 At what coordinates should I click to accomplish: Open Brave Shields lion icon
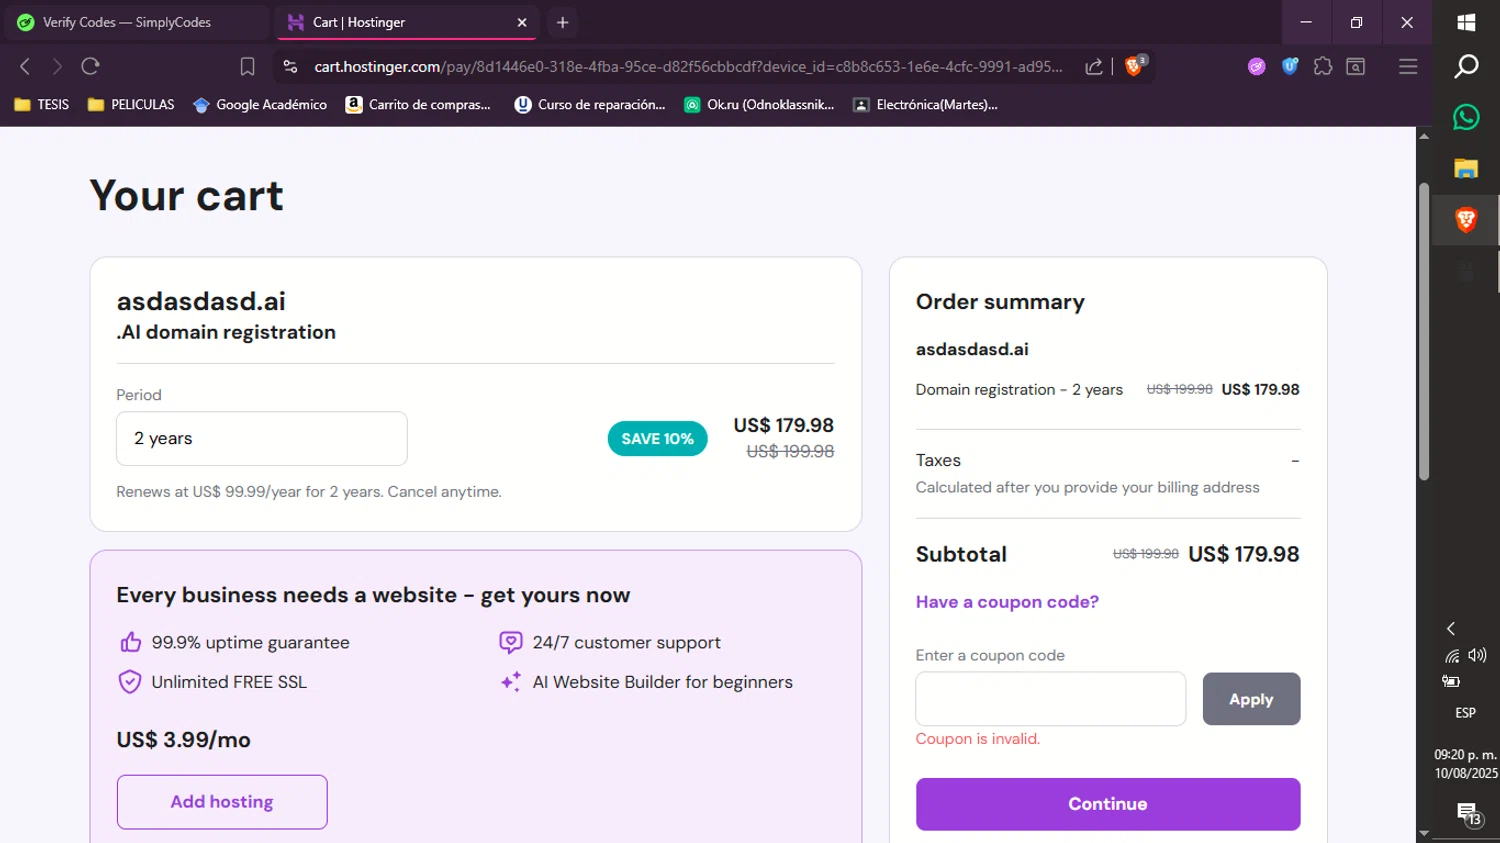pyautogui.click(x=1135, y=66)
